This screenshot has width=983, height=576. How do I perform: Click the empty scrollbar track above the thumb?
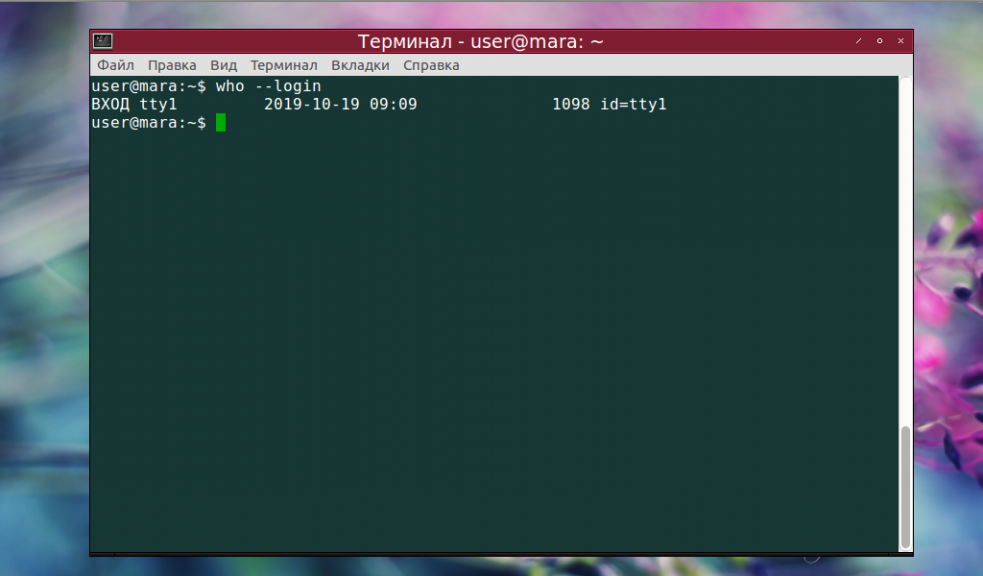pyautogui.click(x=905, y=251)
